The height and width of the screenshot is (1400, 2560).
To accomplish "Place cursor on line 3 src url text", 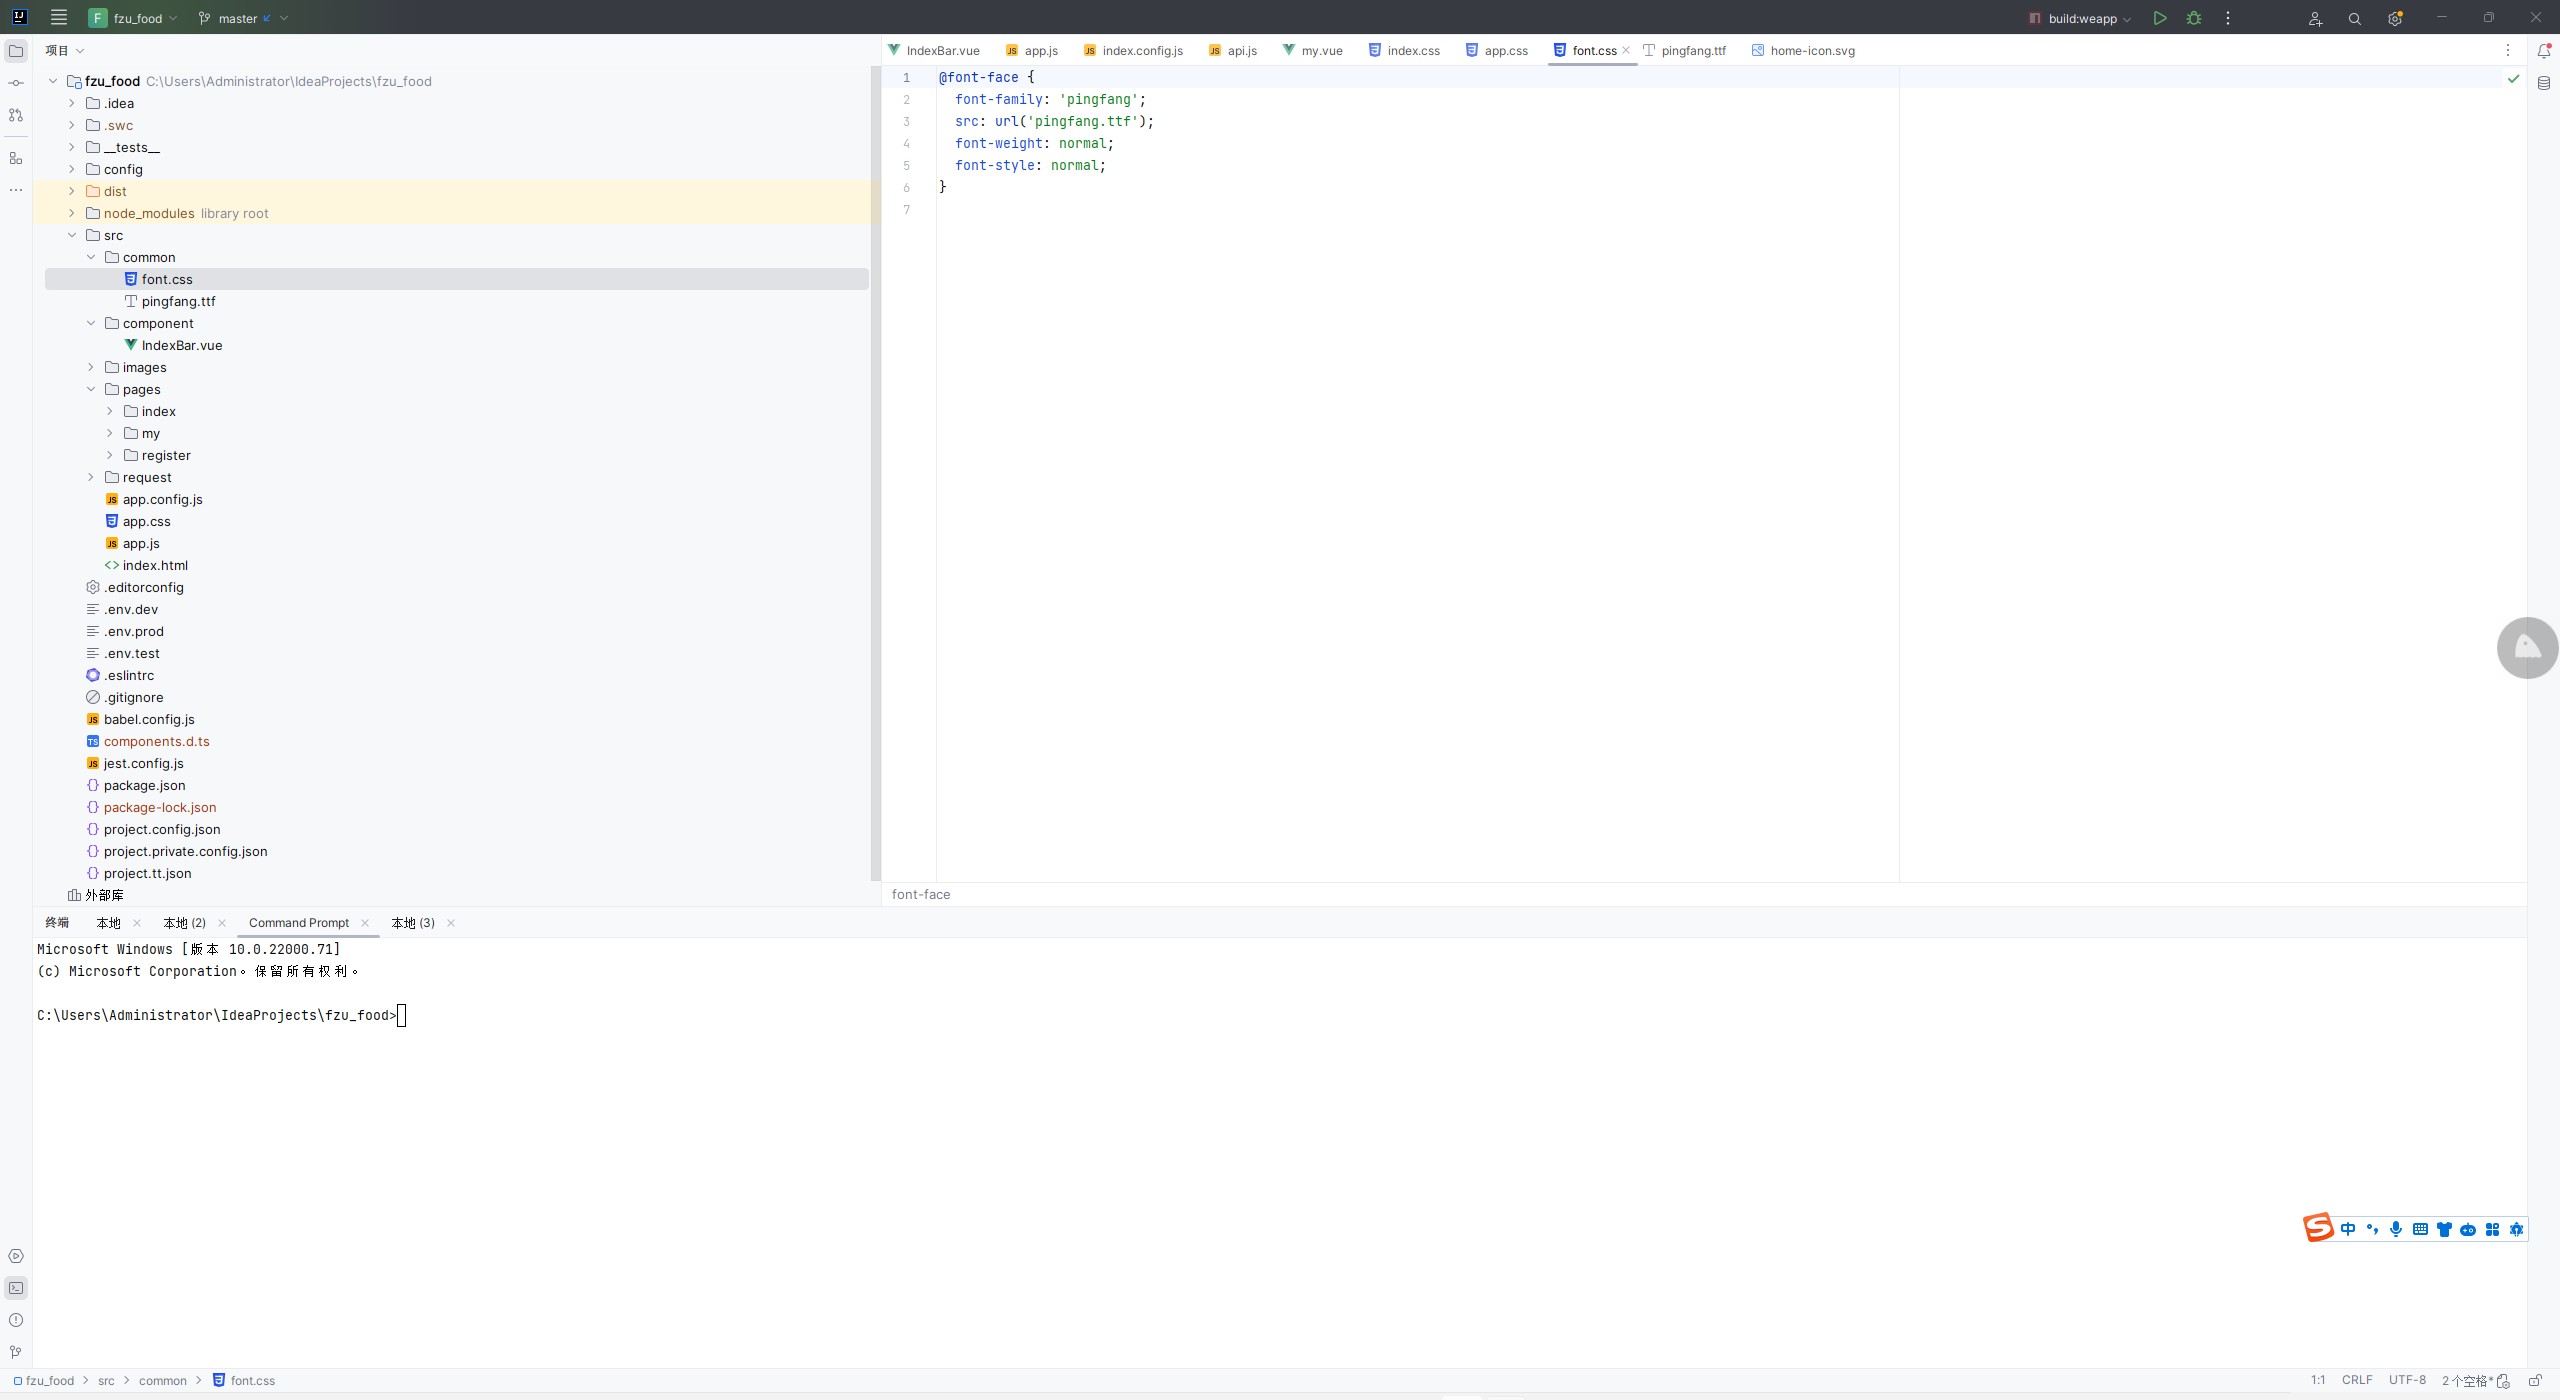I will (1054, 121).
